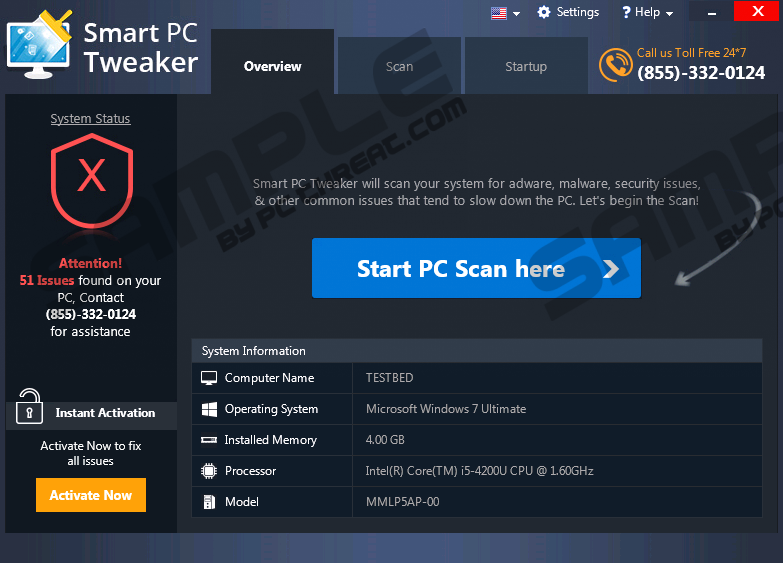783x563 pixels.
Task: Click the toll free number in header
Action: pos(701,73)
